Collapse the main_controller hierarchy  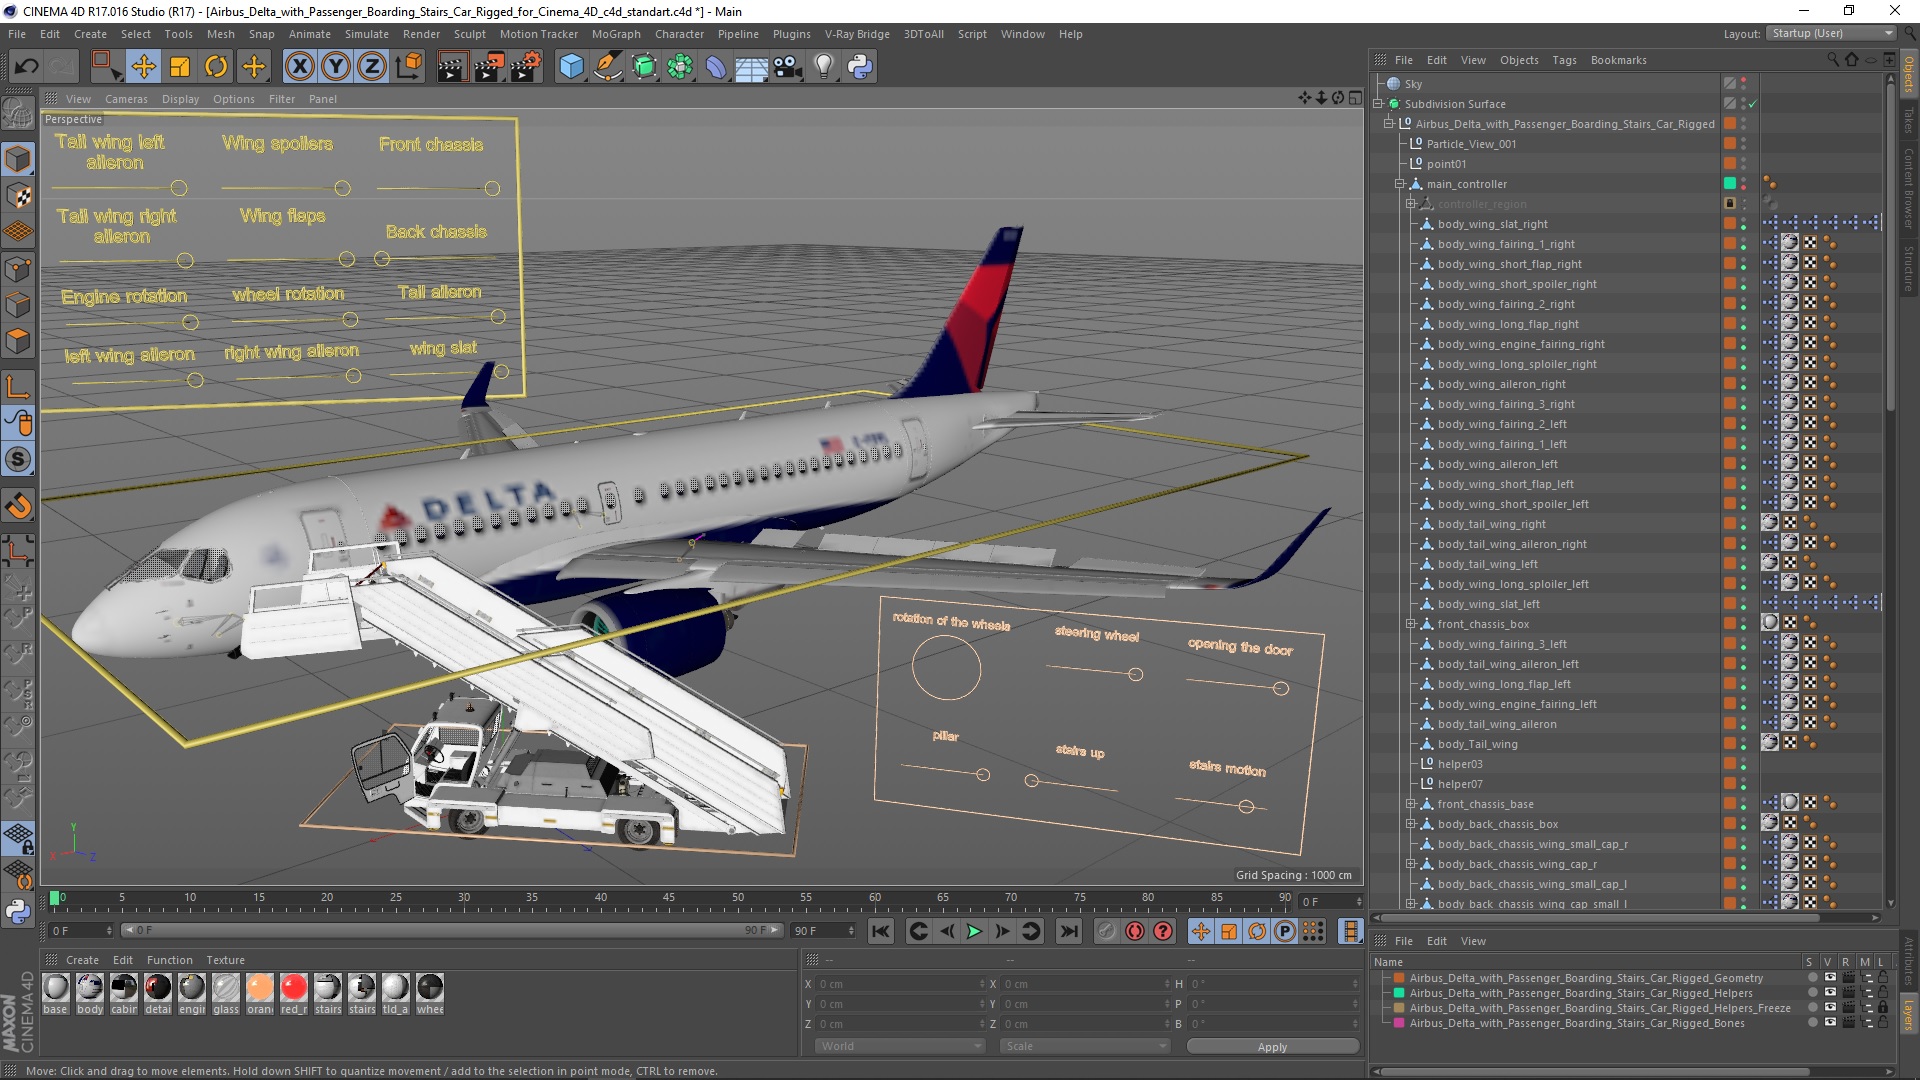tap(1399, 184)
